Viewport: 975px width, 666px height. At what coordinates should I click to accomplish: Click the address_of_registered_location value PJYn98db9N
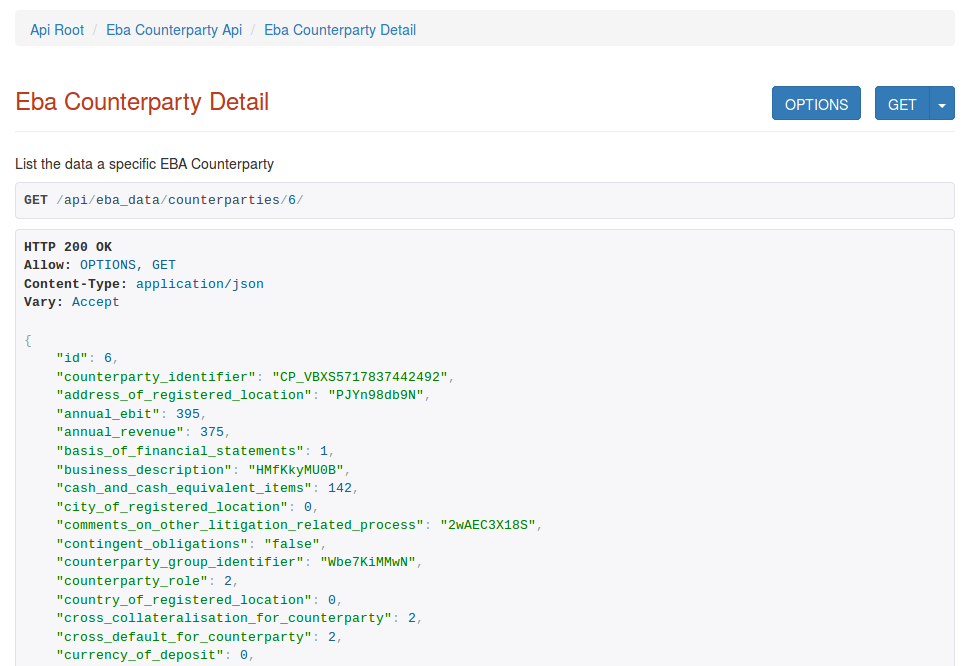[378, 395]
